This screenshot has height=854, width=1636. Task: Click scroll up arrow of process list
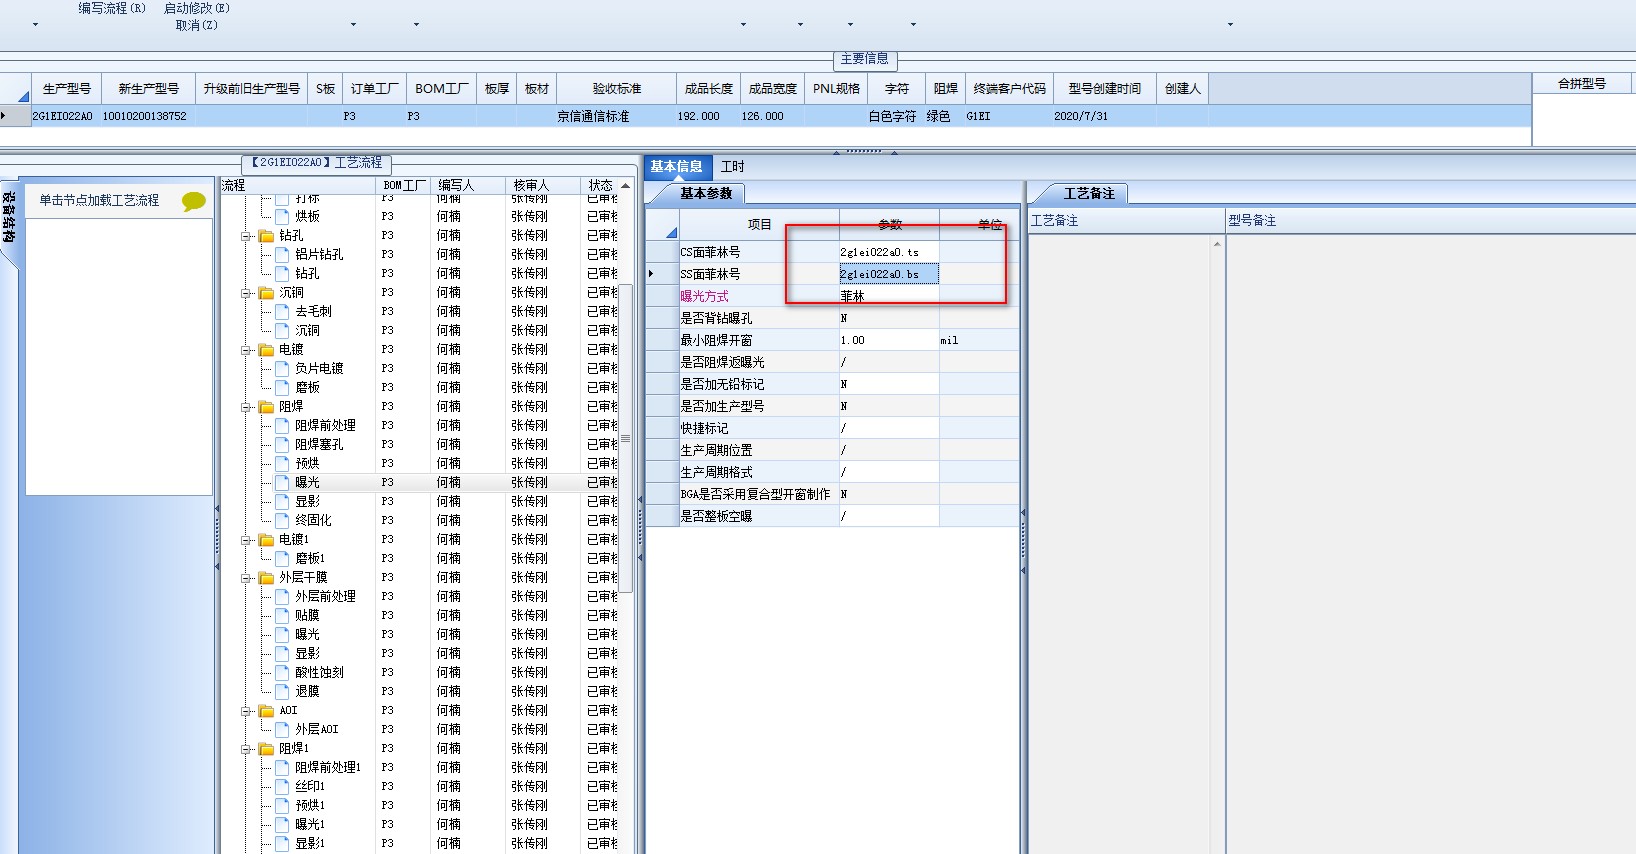pyautogui.click(x=626, y=186)
